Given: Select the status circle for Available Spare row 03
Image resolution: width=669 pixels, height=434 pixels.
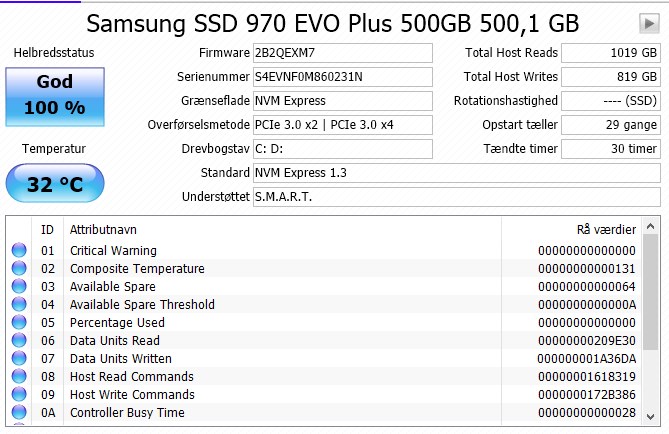Looking at the screenshot, I should (x=19, y=286).
